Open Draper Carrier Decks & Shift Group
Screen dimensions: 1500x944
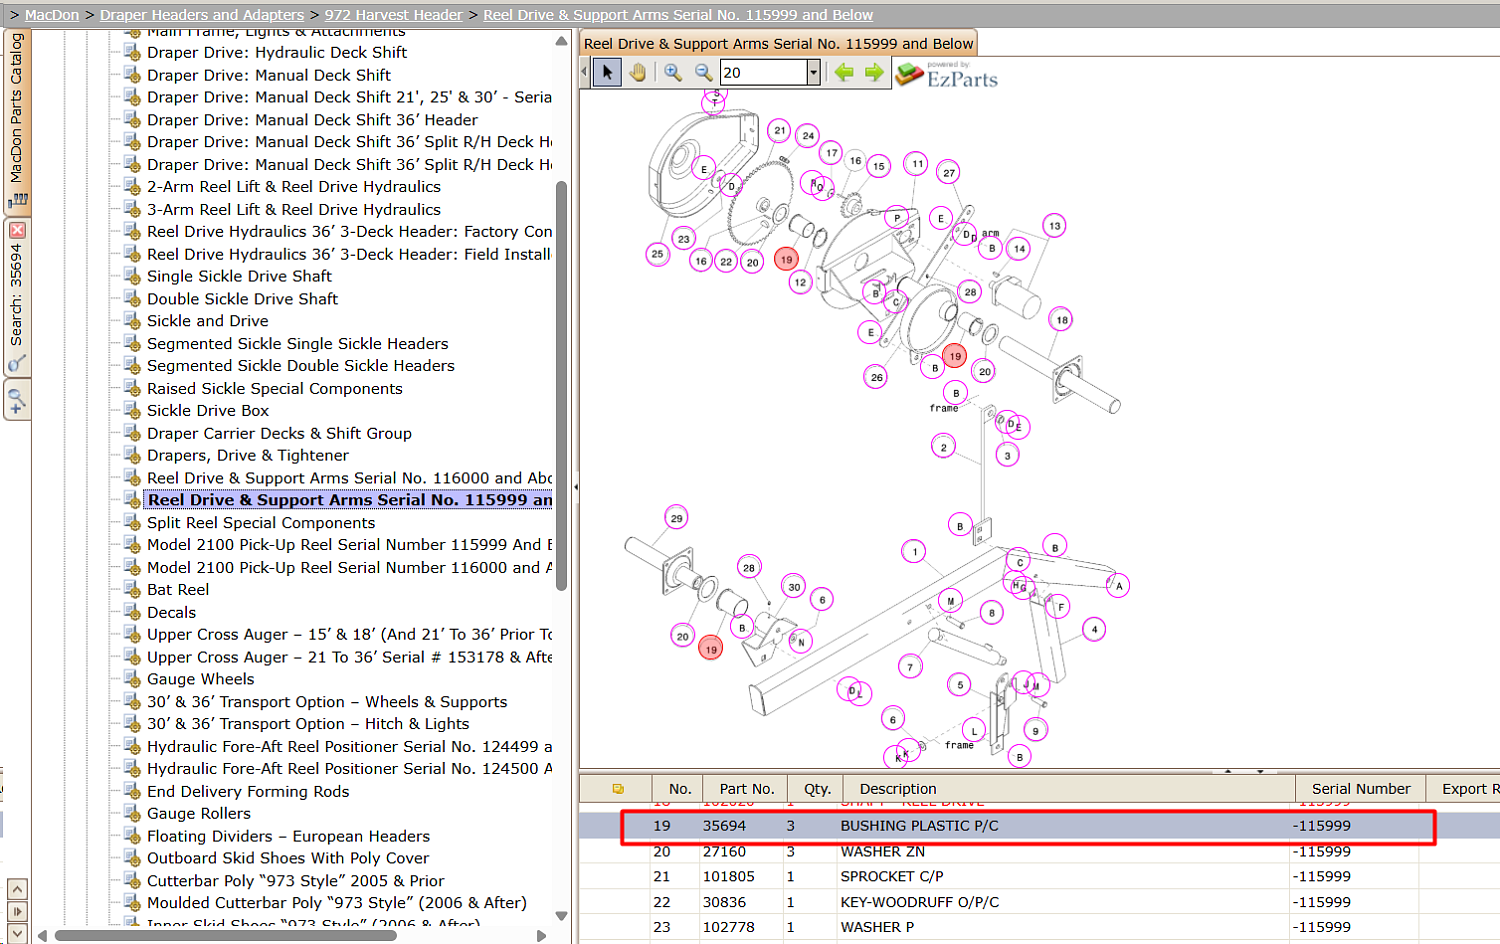pos(279,433)
